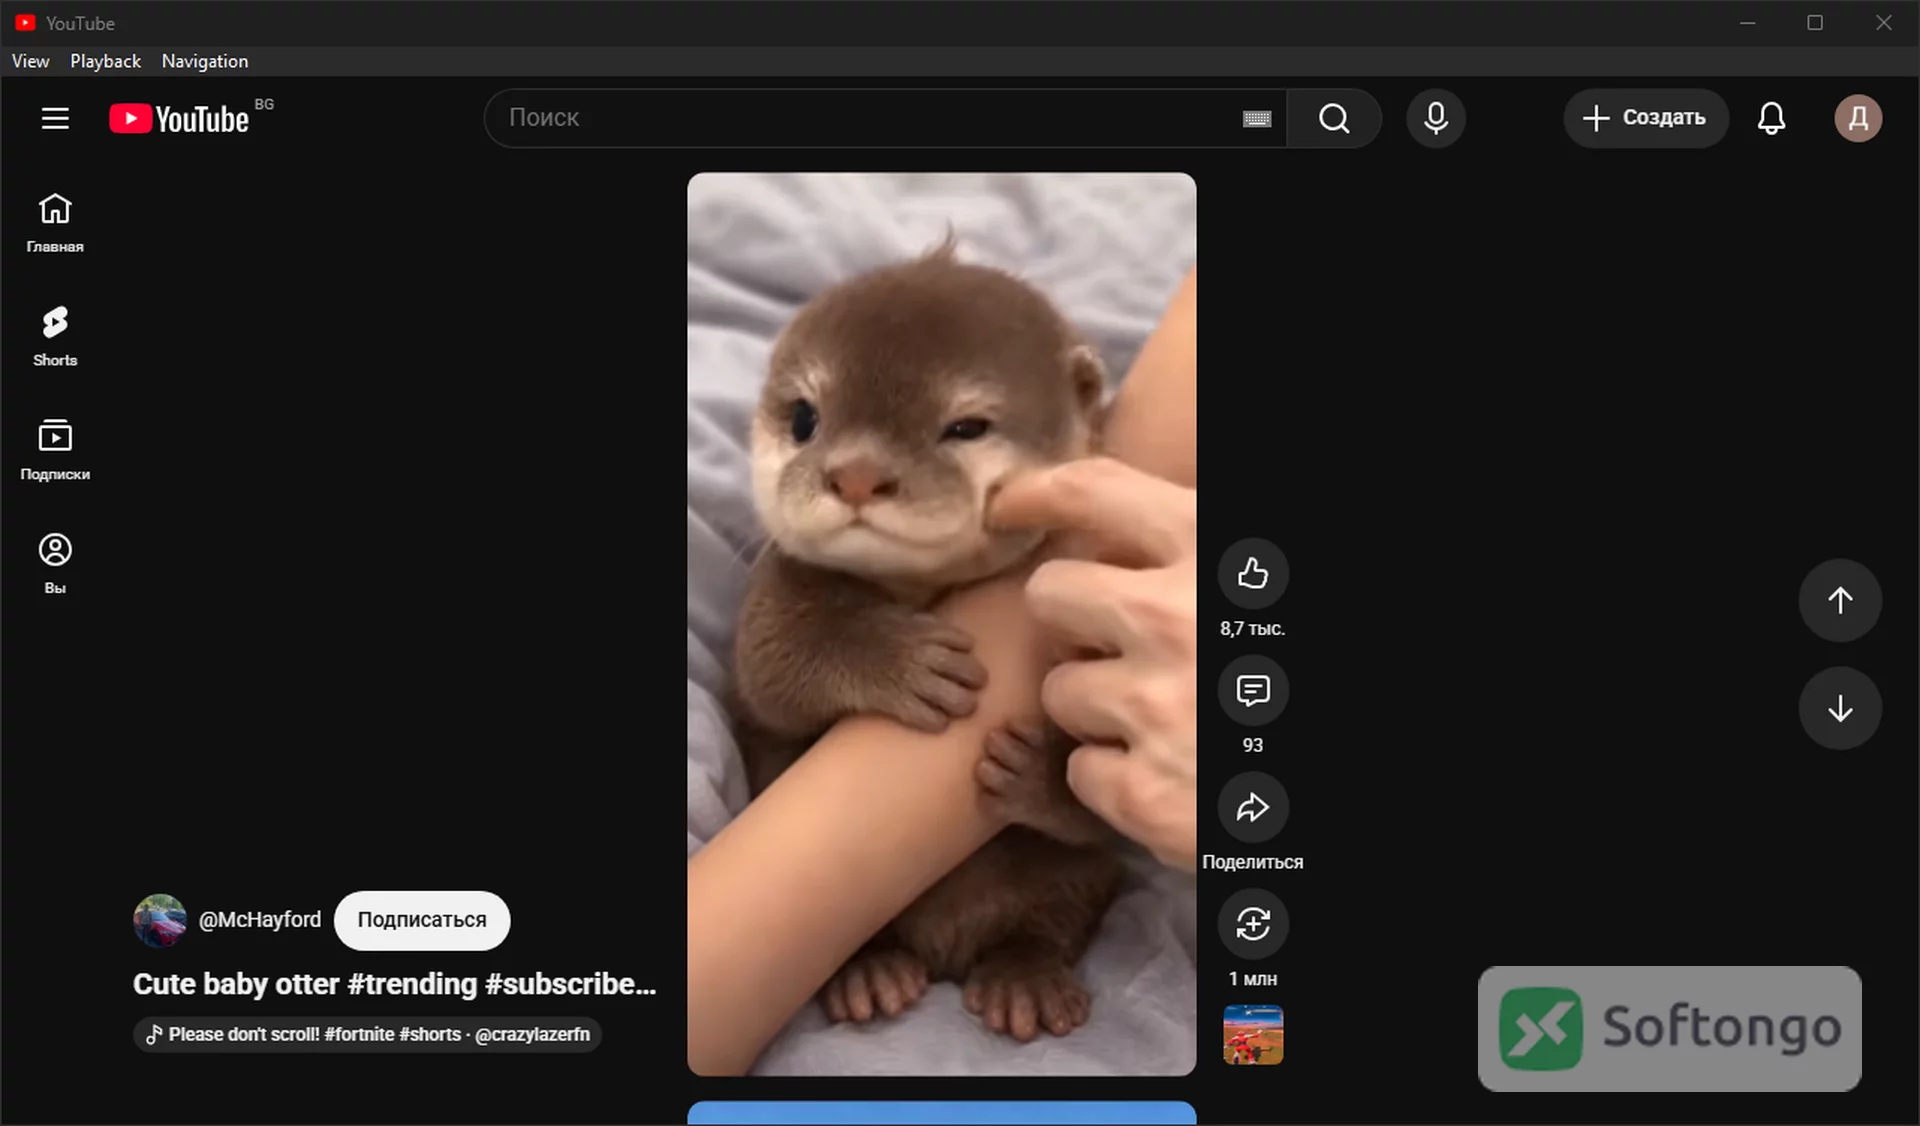The height and width of the screenshot is (1126, 1920).
Task: Open the on-screen keyboard icon in search
Action: 1257,119
